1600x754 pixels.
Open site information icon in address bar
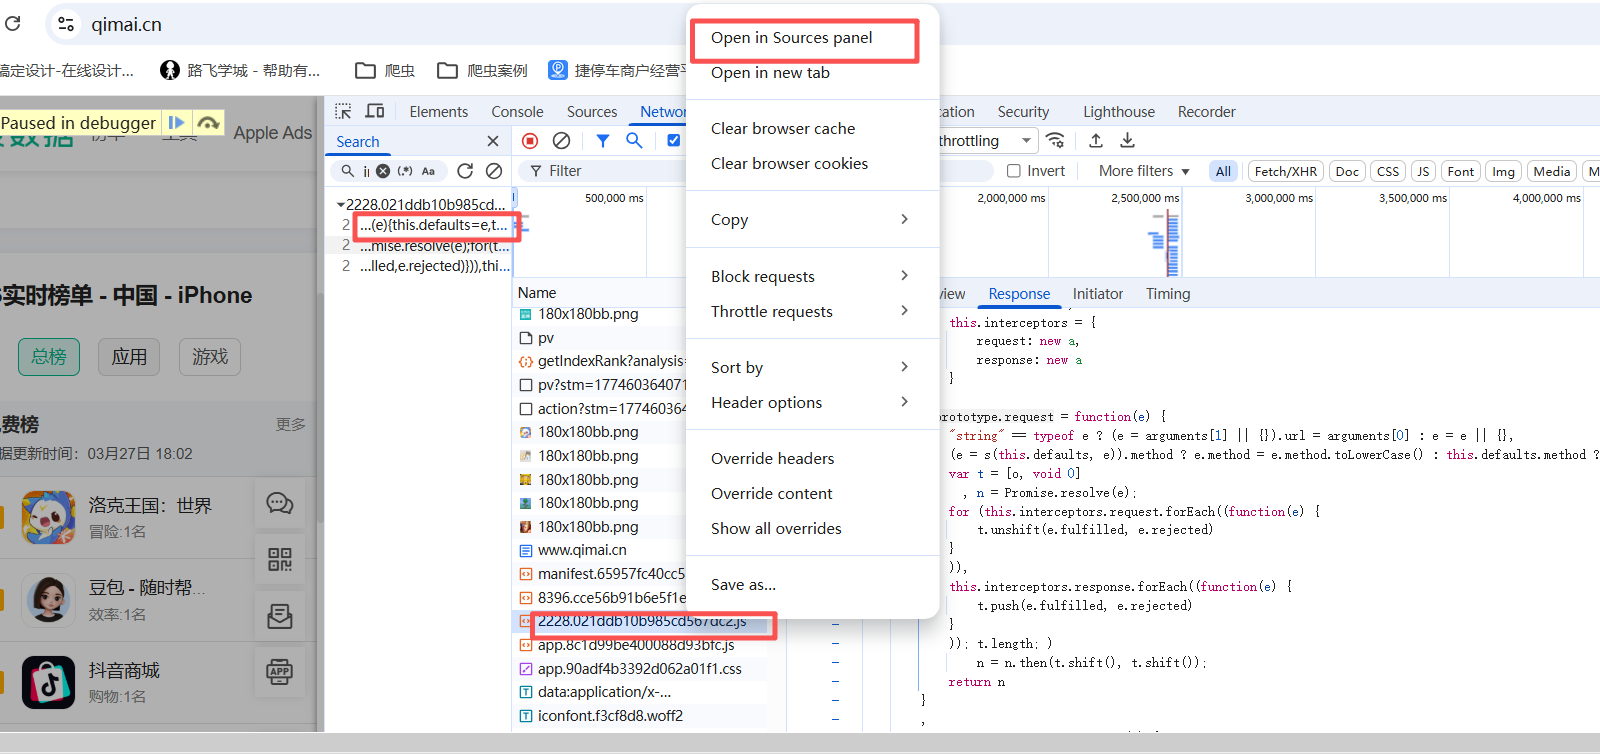[x=66, y=24]
